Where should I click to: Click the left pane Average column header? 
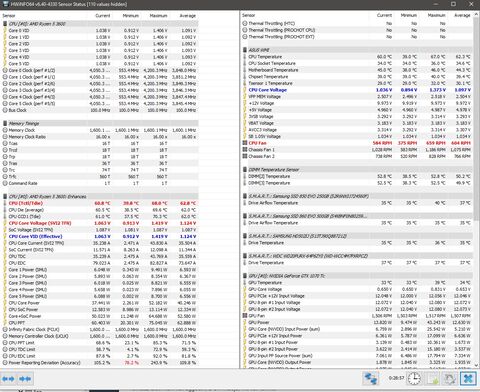188,16
